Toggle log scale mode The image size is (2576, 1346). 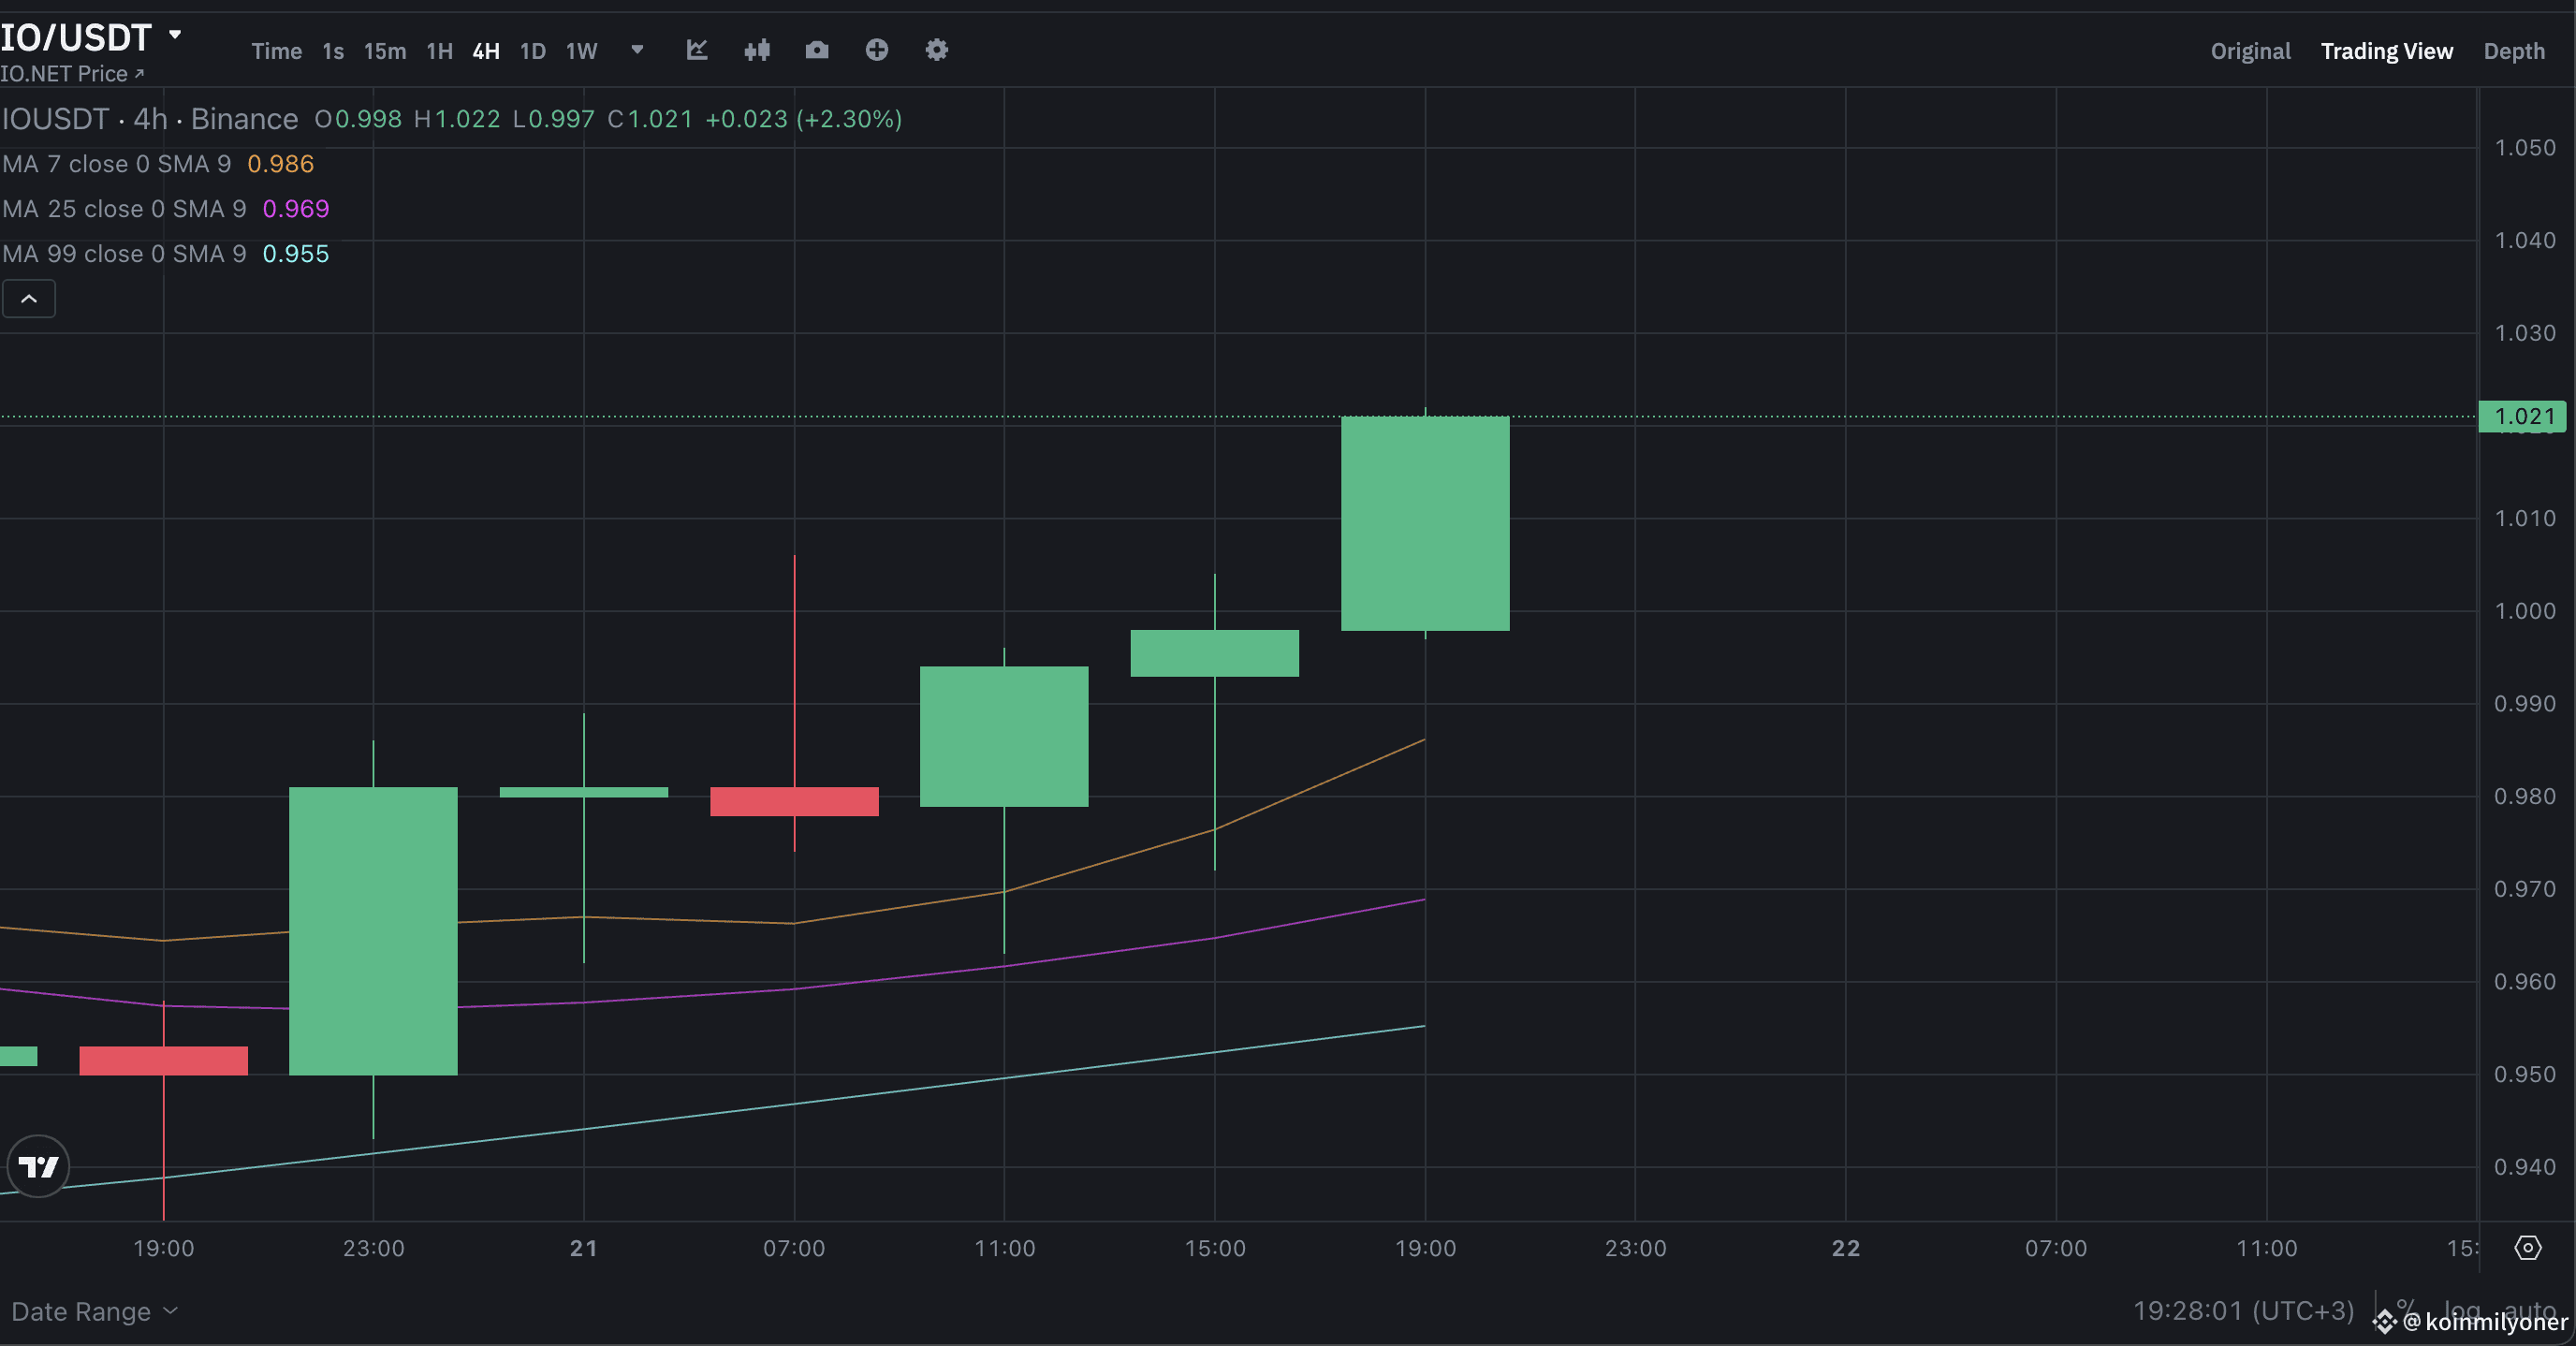pos(2461,1309)
